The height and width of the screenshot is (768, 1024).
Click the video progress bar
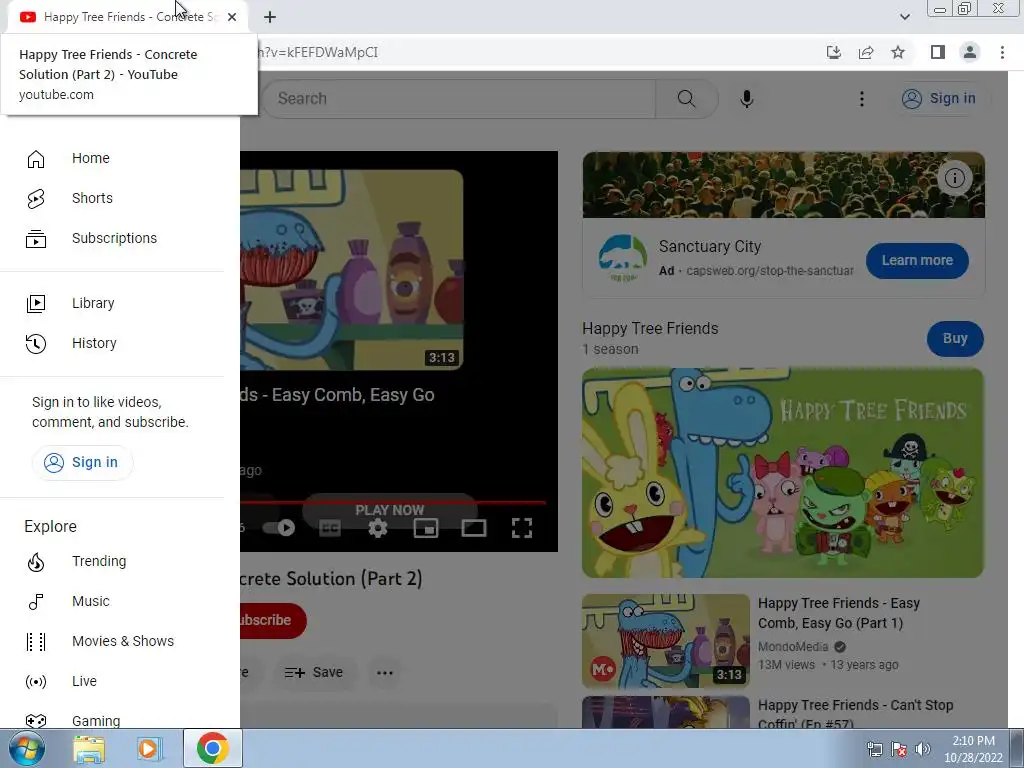pos(392,502)
